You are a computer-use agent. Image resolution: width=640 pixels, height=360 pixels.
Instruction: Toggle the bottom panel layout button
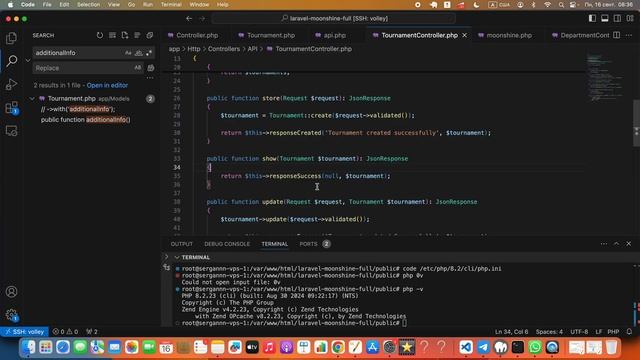coord(604,18)
